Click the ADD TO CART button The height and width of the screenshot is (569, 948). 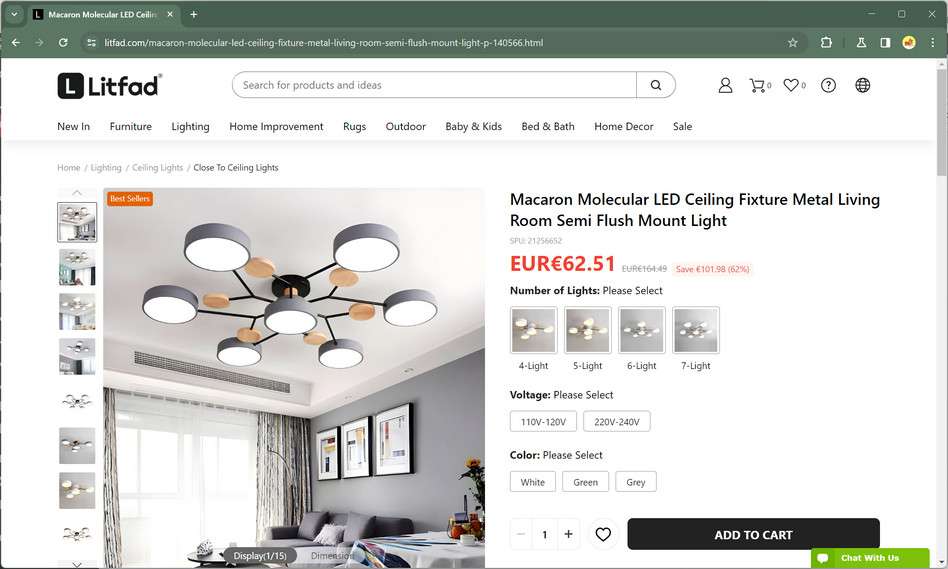click(x=753, y=535)
